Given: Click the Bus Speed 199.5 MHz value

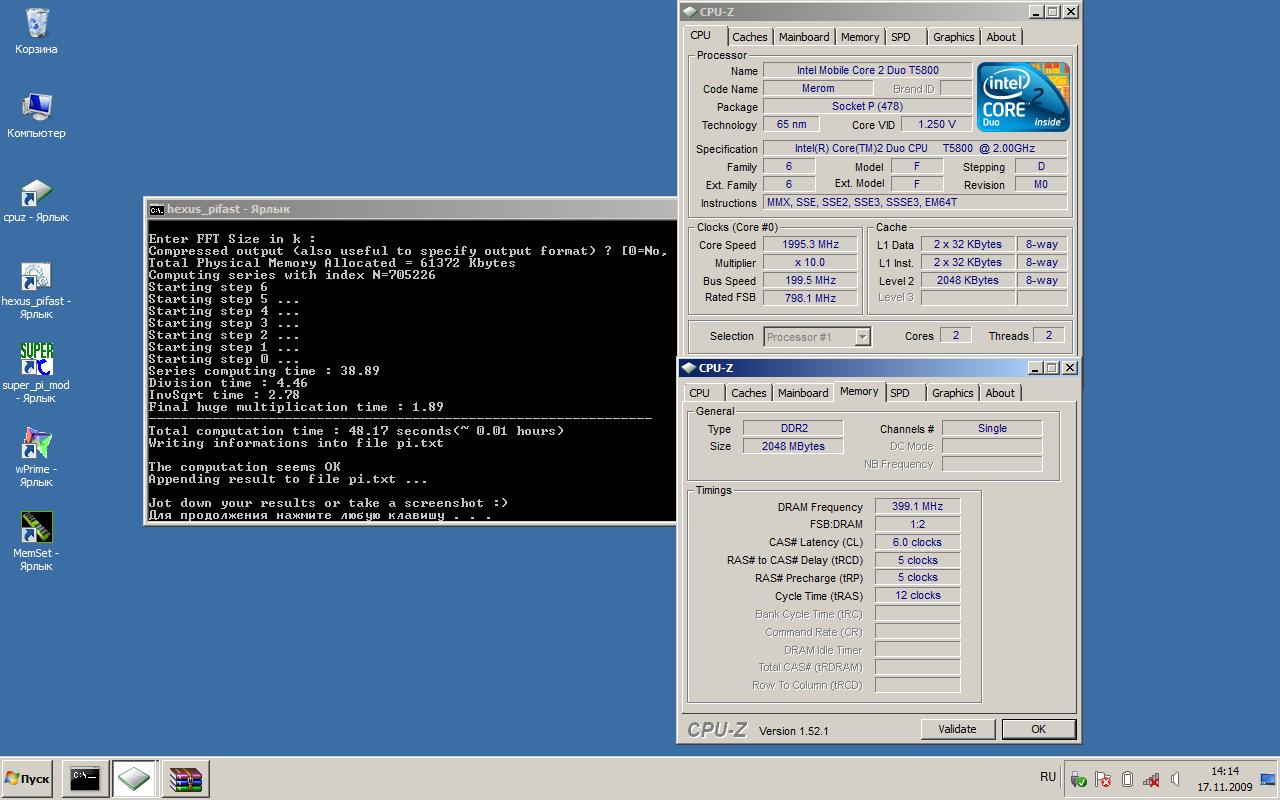Looking at the screenshot, I should tap(810, 280).
